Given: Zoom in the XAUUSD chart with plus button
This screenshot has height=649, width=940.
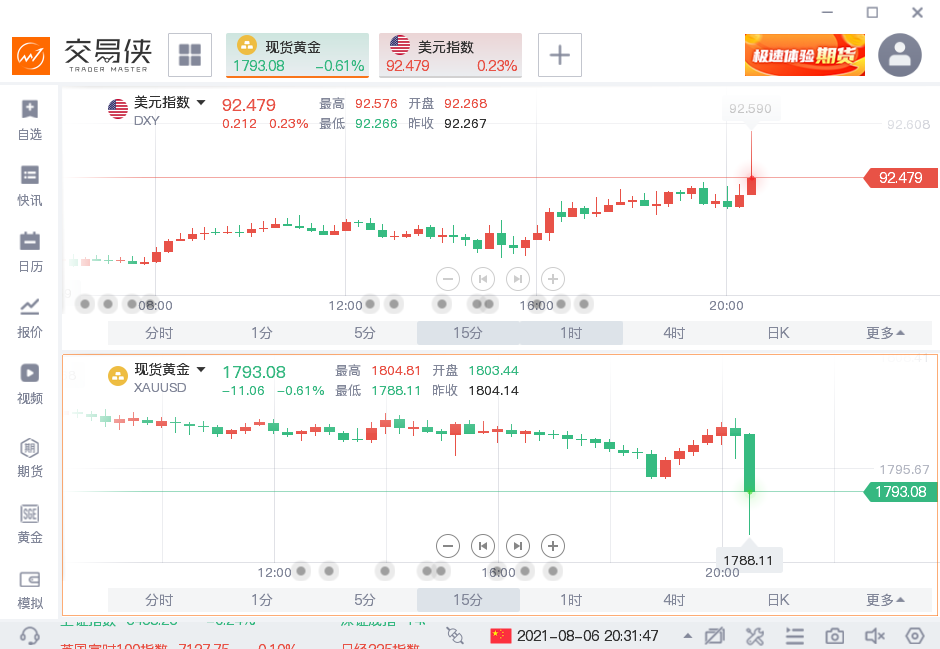Looking at the screenshot, I should 553,546.
